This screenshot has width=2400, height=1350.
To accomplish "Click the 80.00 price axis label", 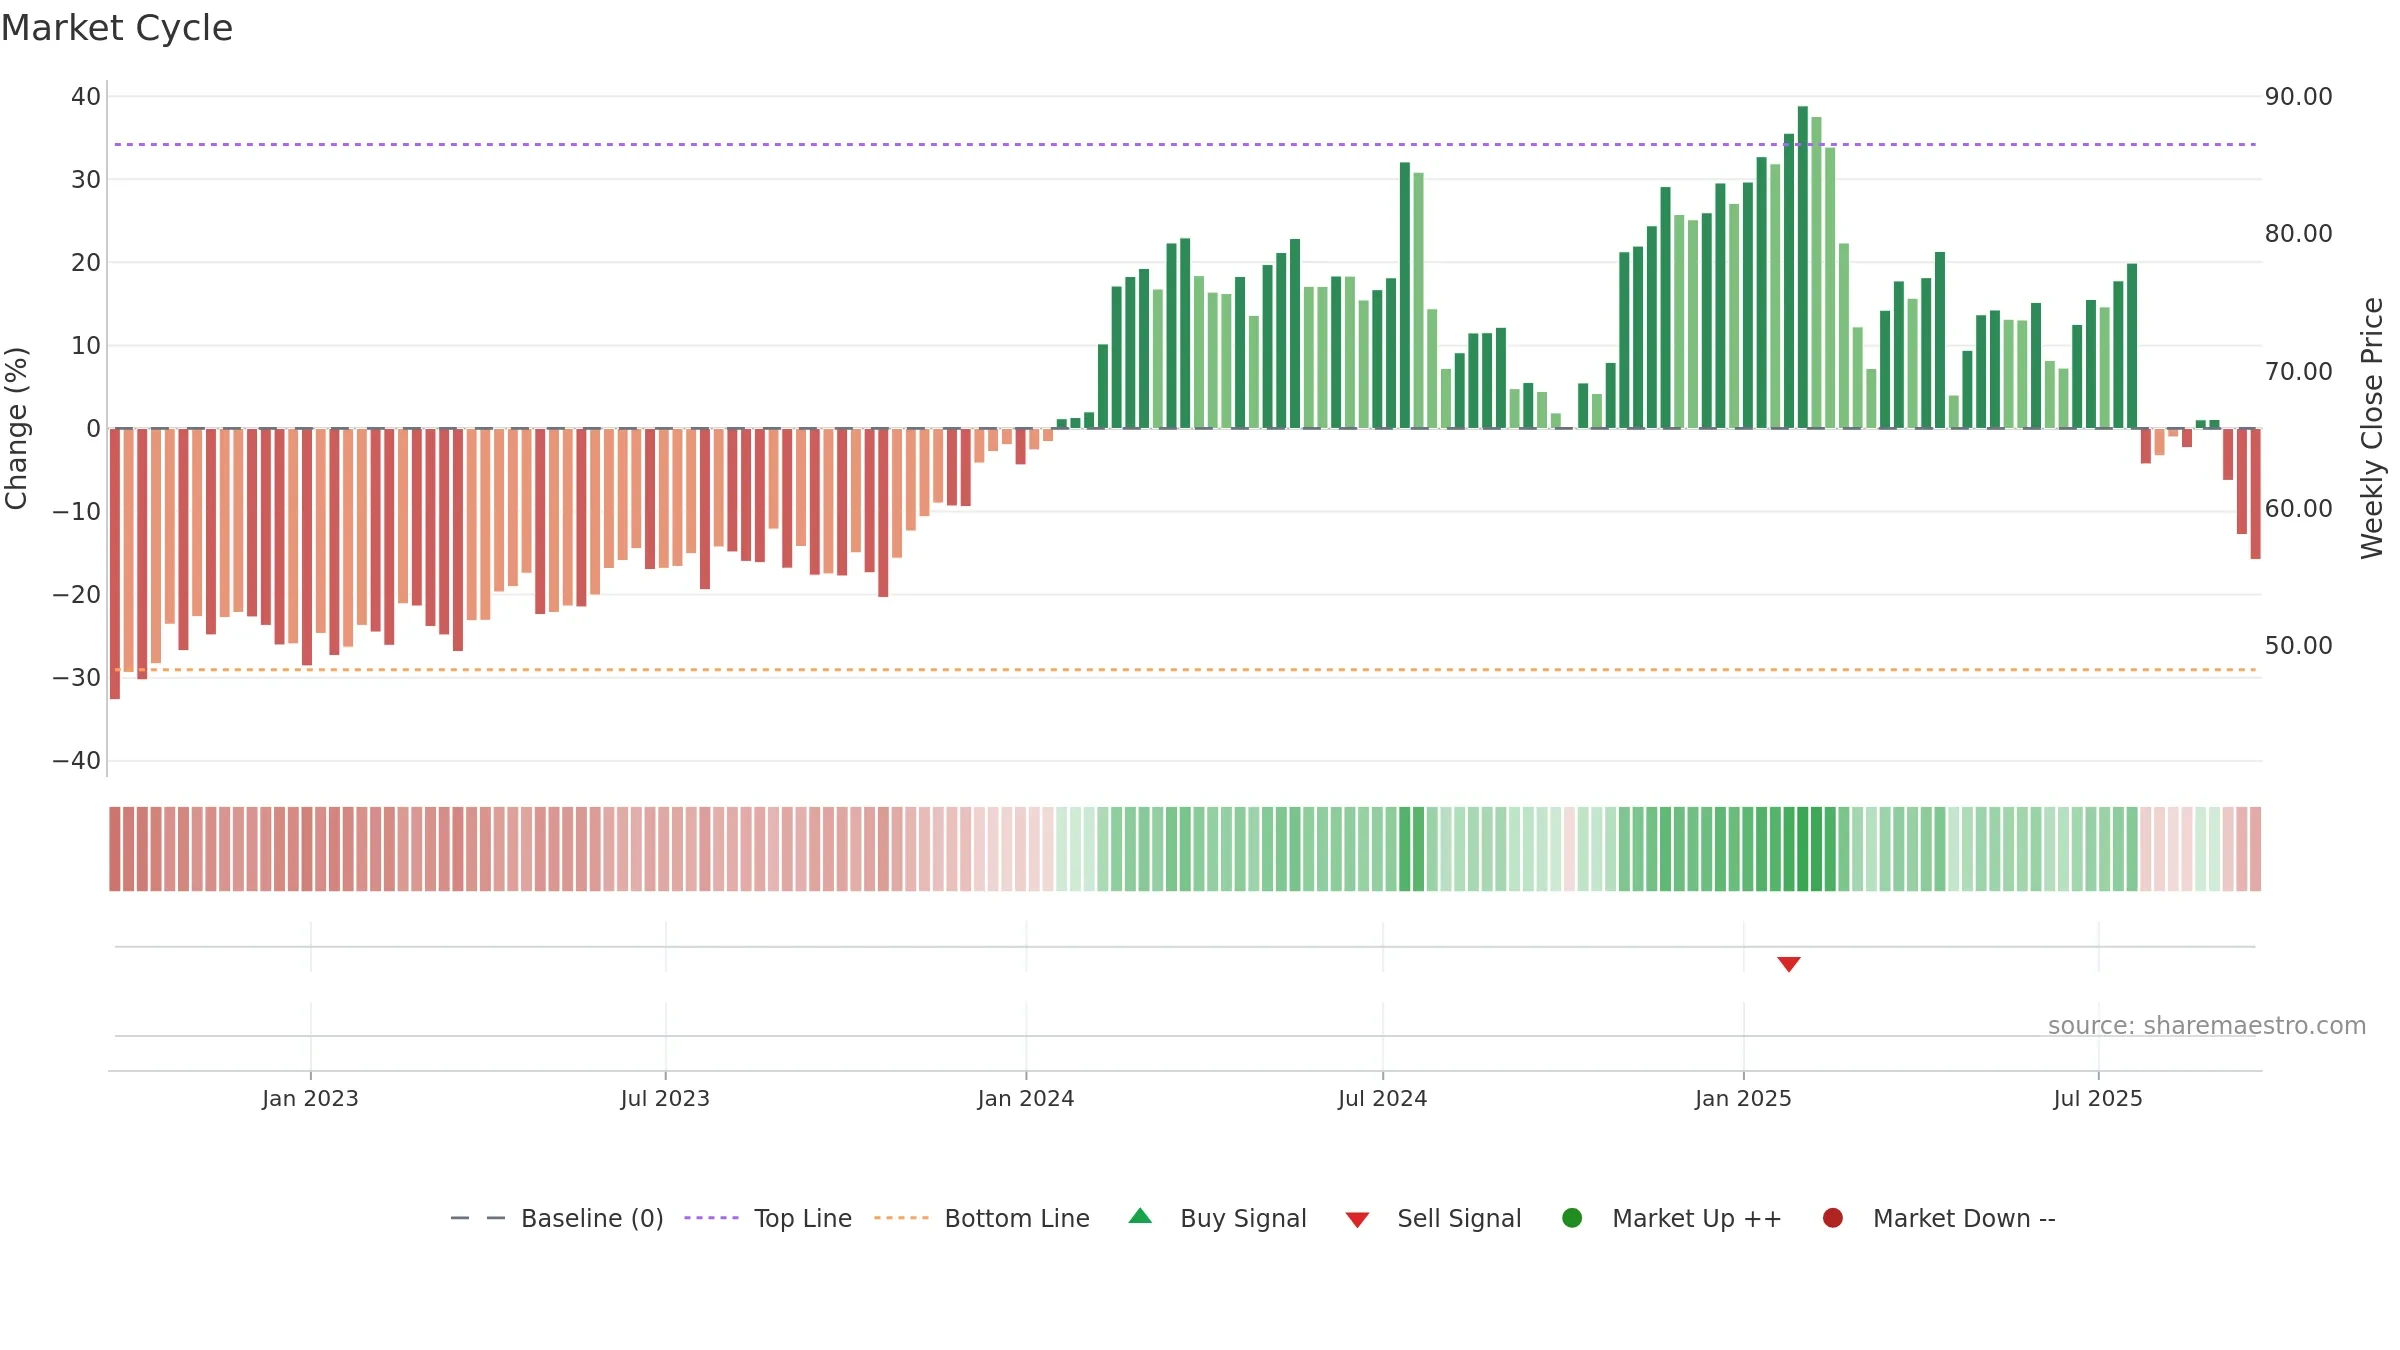I will [x=2298, y=234].
